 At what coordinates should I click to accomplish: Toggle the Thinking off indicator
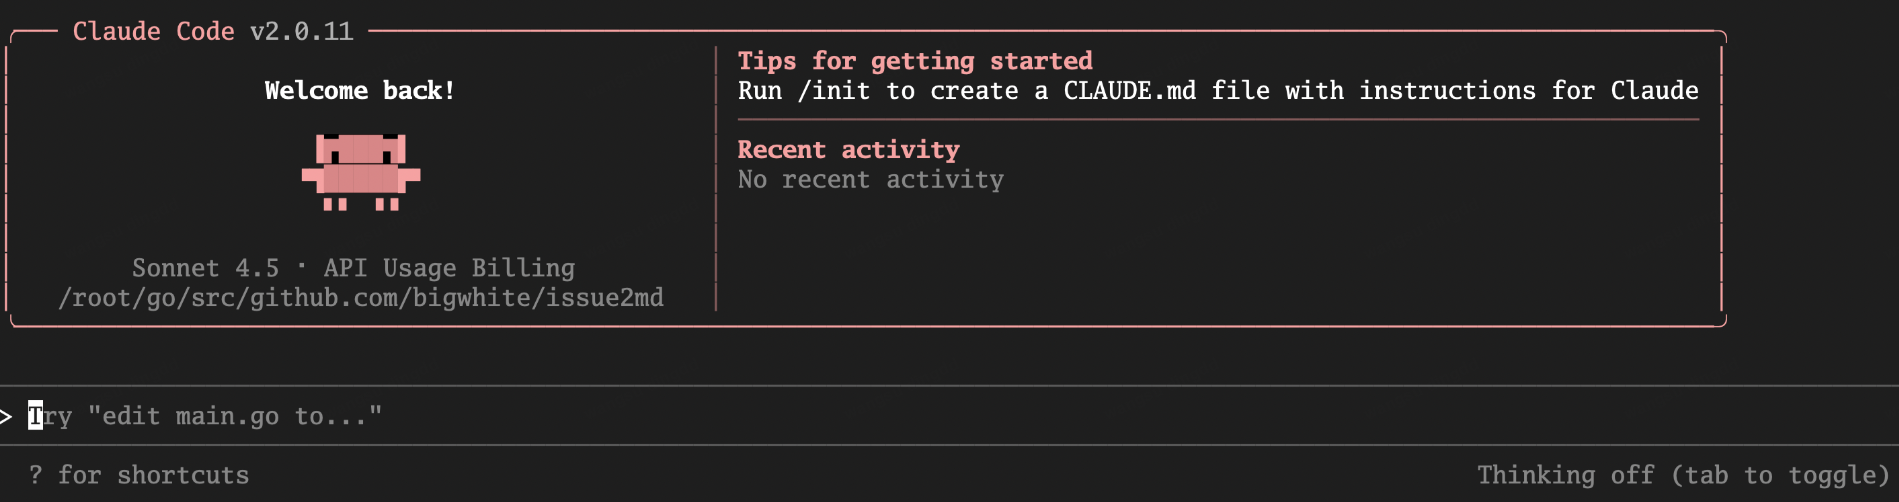click(1682, 475)
